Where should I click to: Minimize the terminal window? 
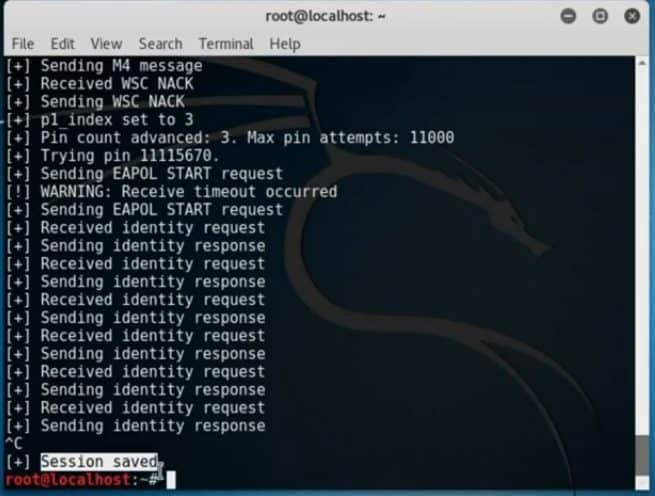(x=568, y=16)
